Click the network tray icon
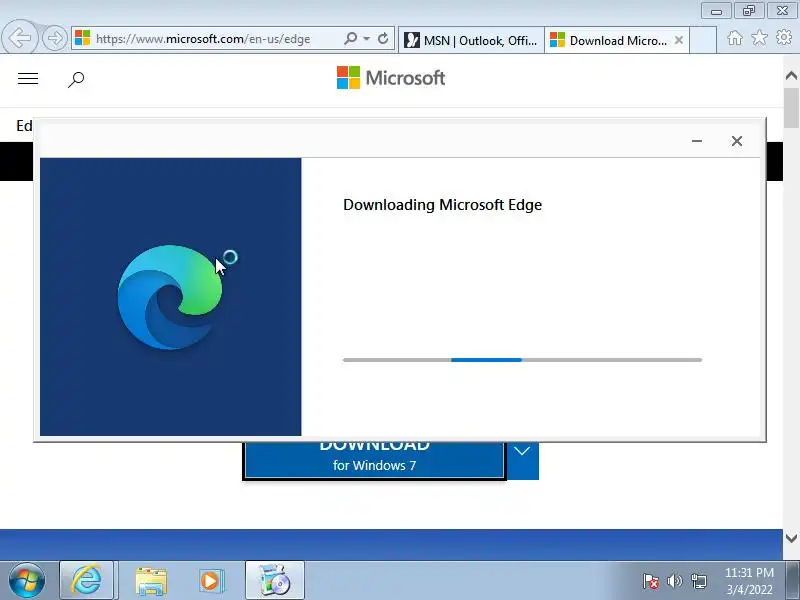 click(699, 581)
